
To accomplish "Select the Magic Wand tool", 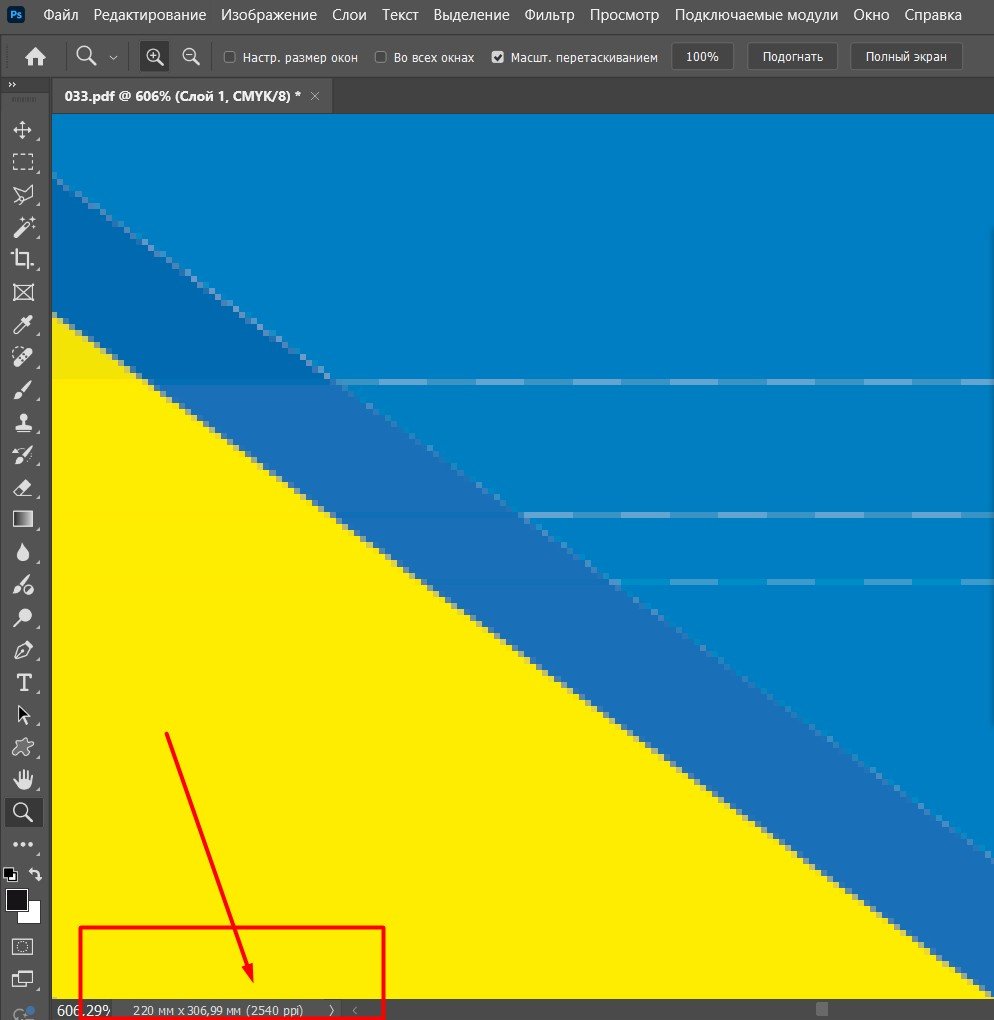I will [x=23, y=227].
